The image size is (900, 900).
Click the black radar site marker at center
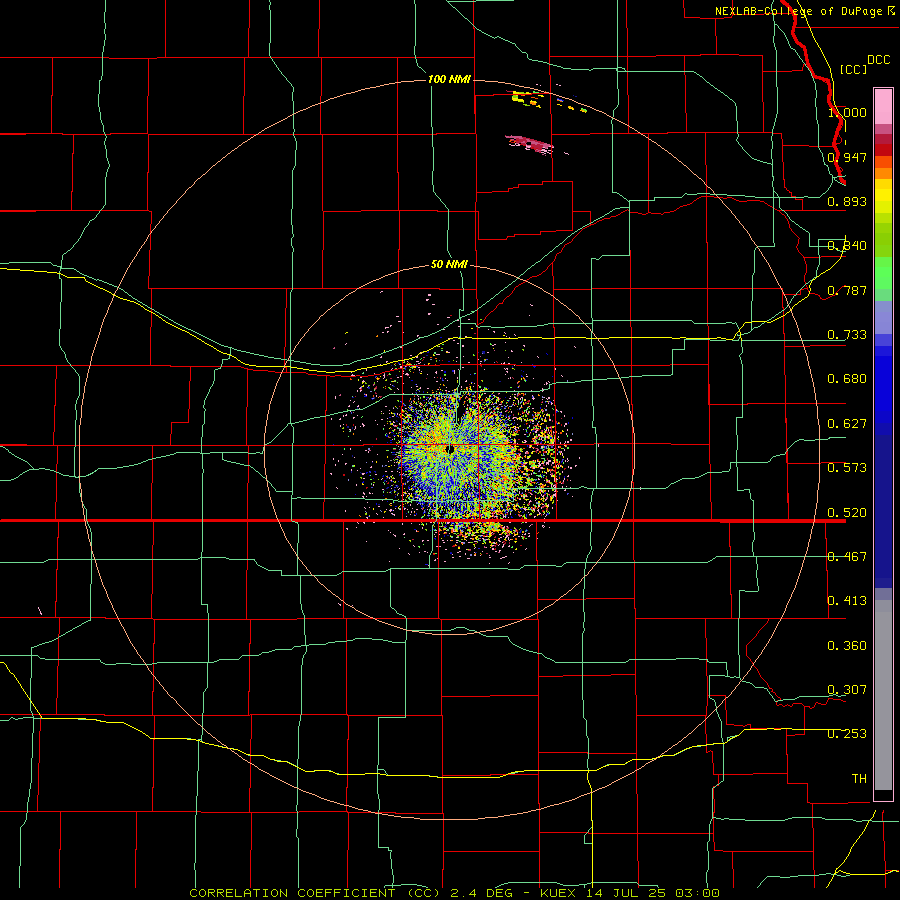coord(451,449)
